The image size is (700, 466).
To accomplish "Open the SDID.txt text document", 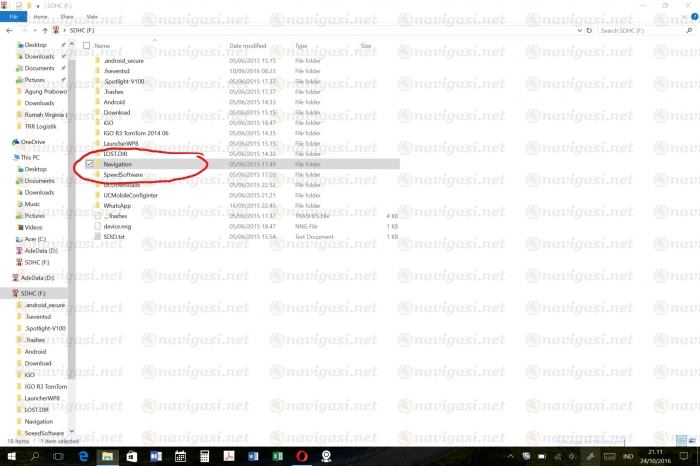I will [97, 236].
